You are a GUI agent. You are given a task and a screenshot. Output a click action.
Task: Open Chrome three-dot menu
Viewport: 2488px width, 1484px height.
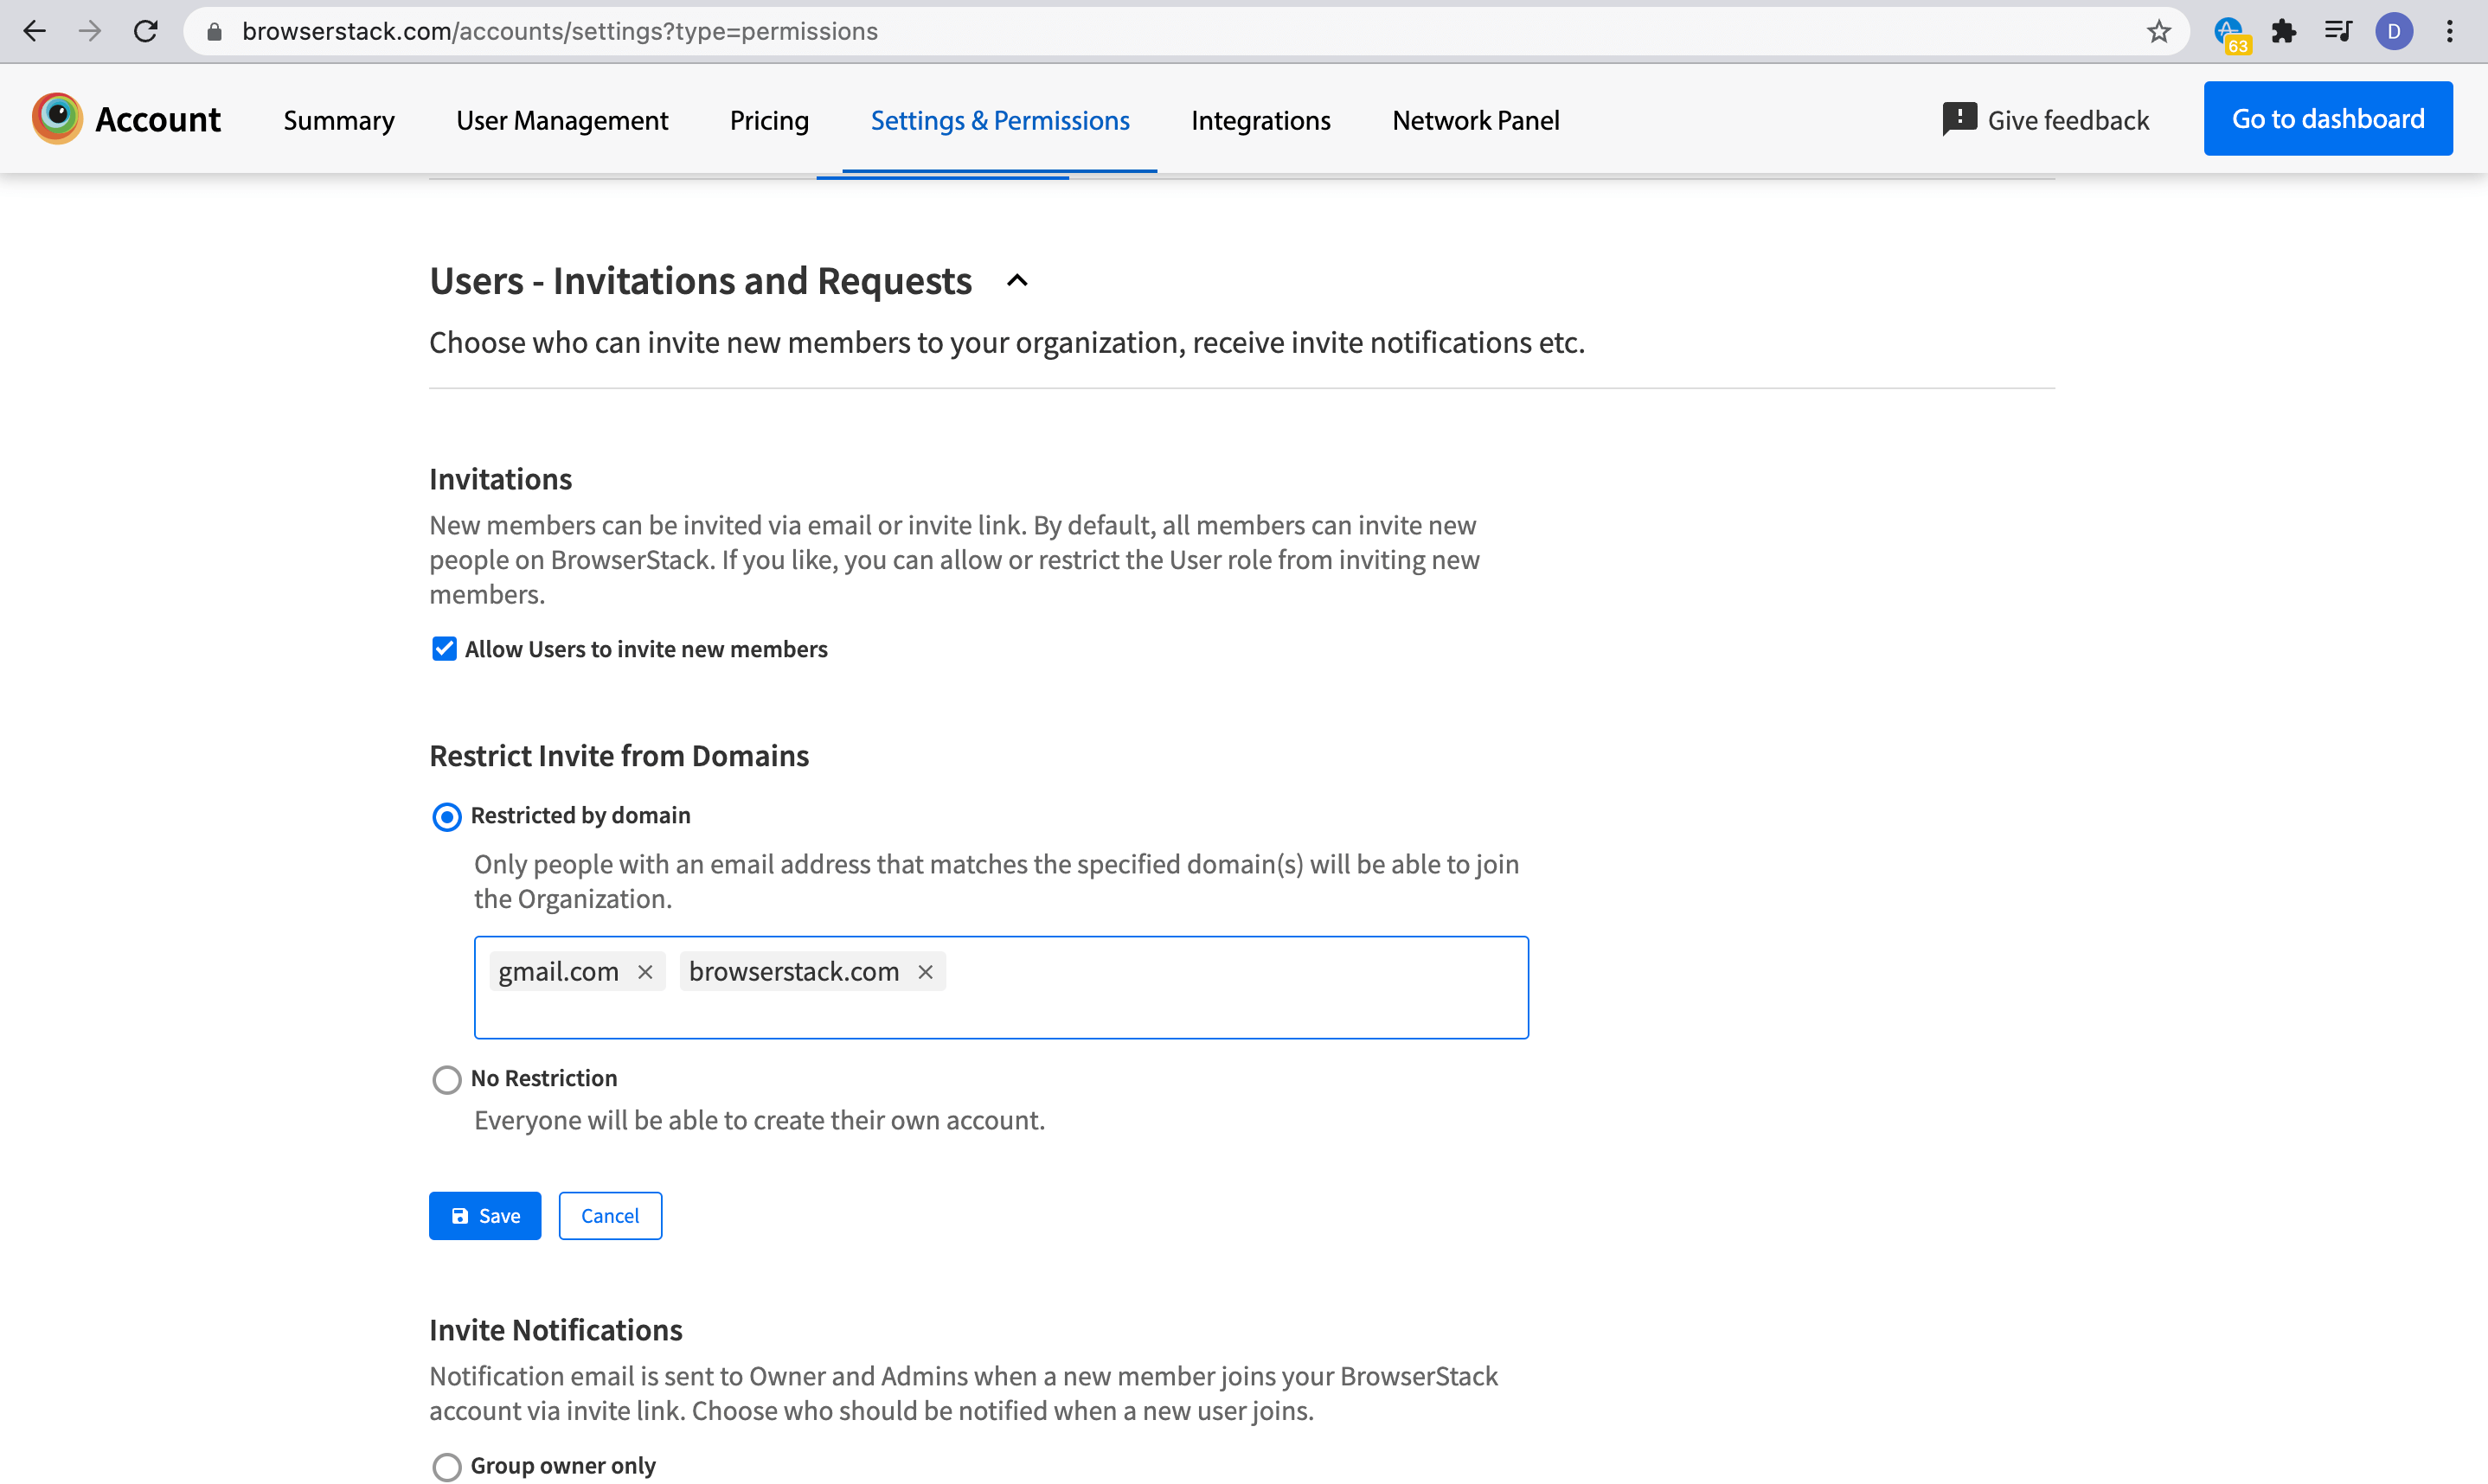2449,32
